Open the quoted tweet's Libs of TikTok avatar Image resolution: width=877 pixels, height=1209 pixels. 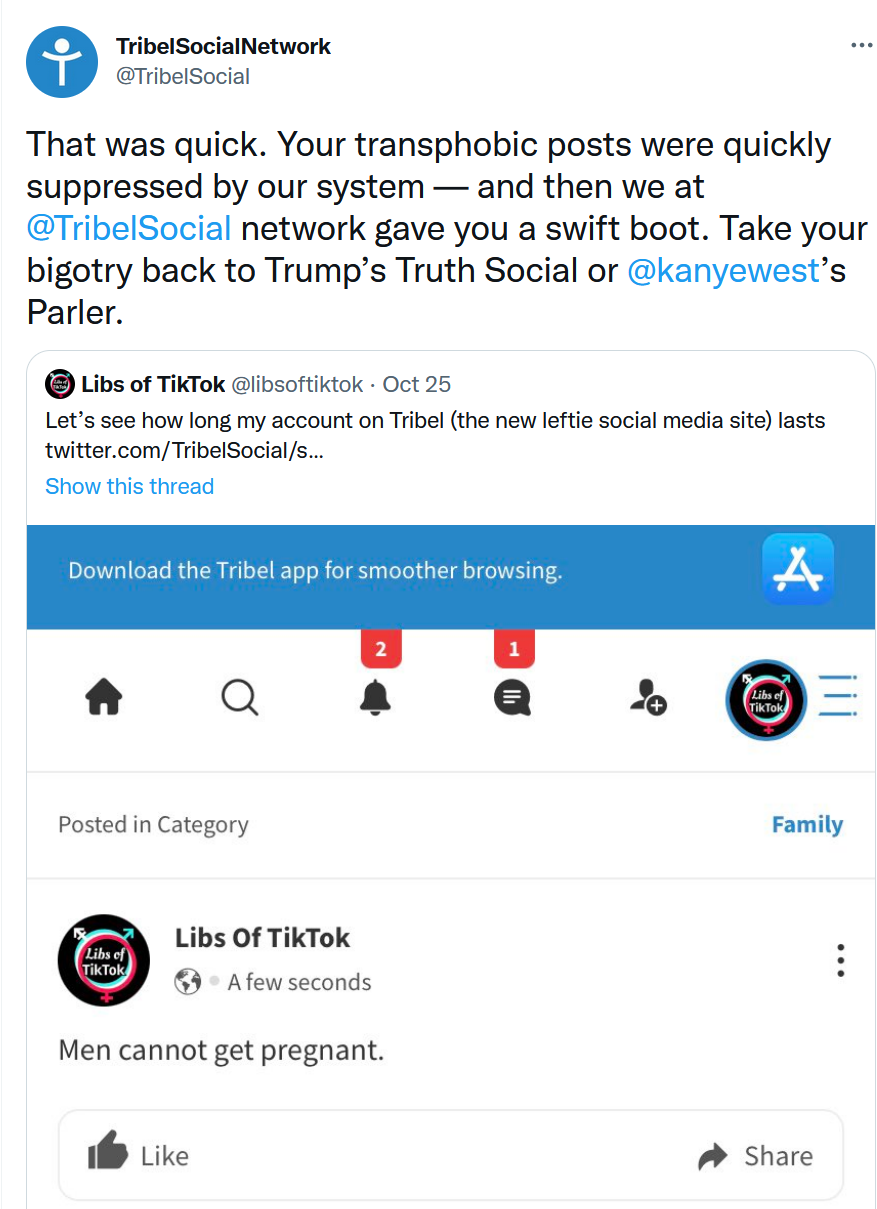pos(61,384)
